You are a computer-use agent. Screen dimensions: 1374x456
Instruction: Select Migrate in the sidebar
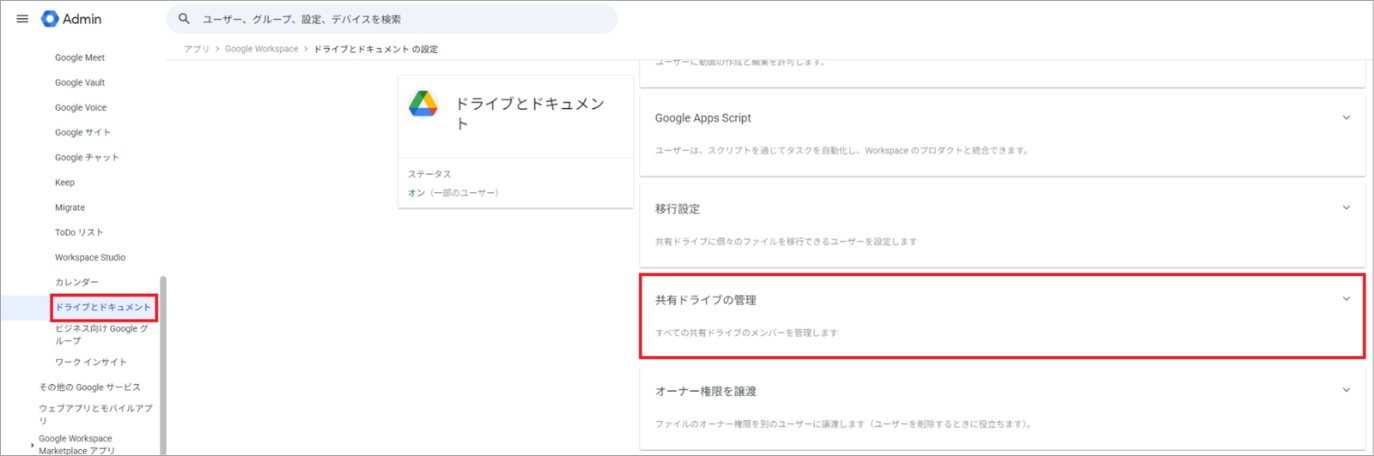point(70,208)
